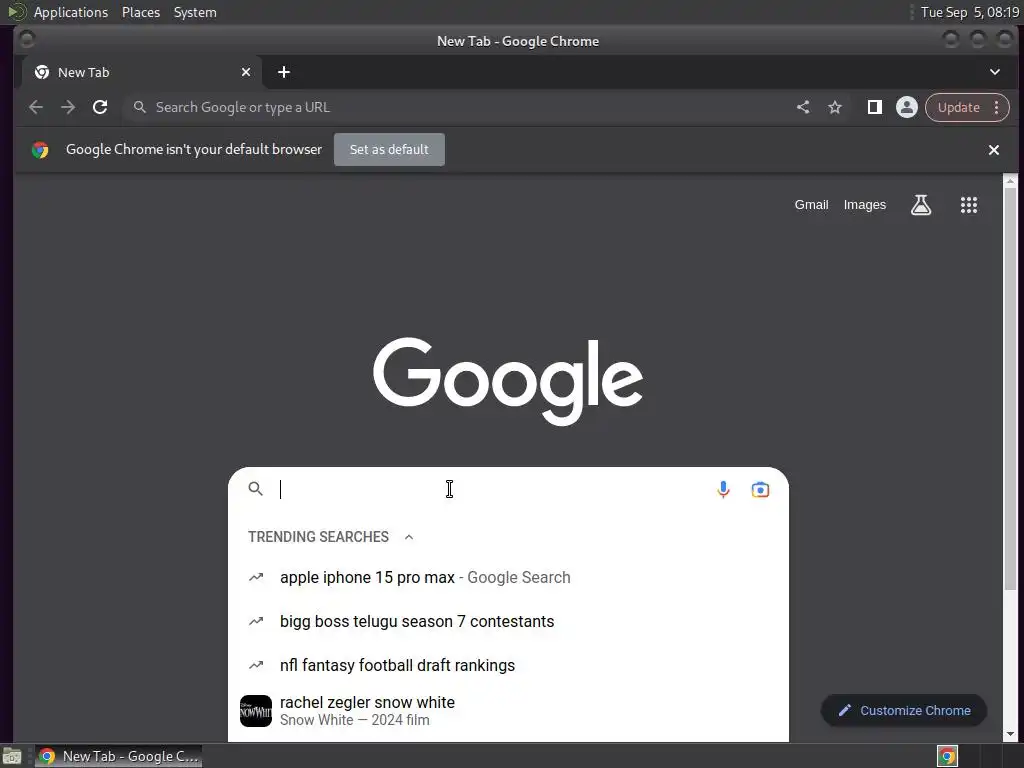1024x768 pixels.
Task: Search by image with the camera icon
Action: pyautogui.click(x=760, y=489)
